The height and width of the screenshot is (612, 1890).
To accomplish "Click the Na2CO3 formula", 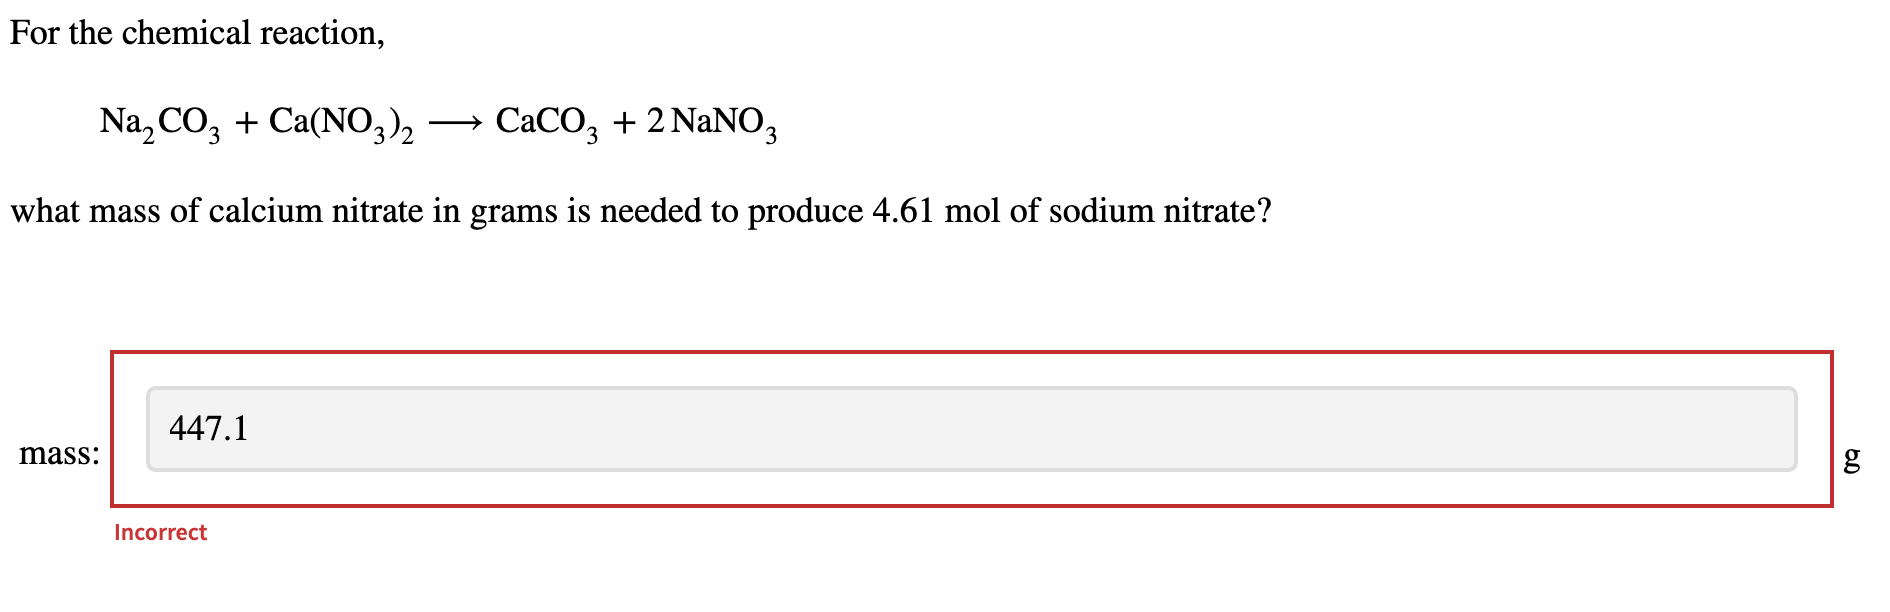I will [159, 122].
